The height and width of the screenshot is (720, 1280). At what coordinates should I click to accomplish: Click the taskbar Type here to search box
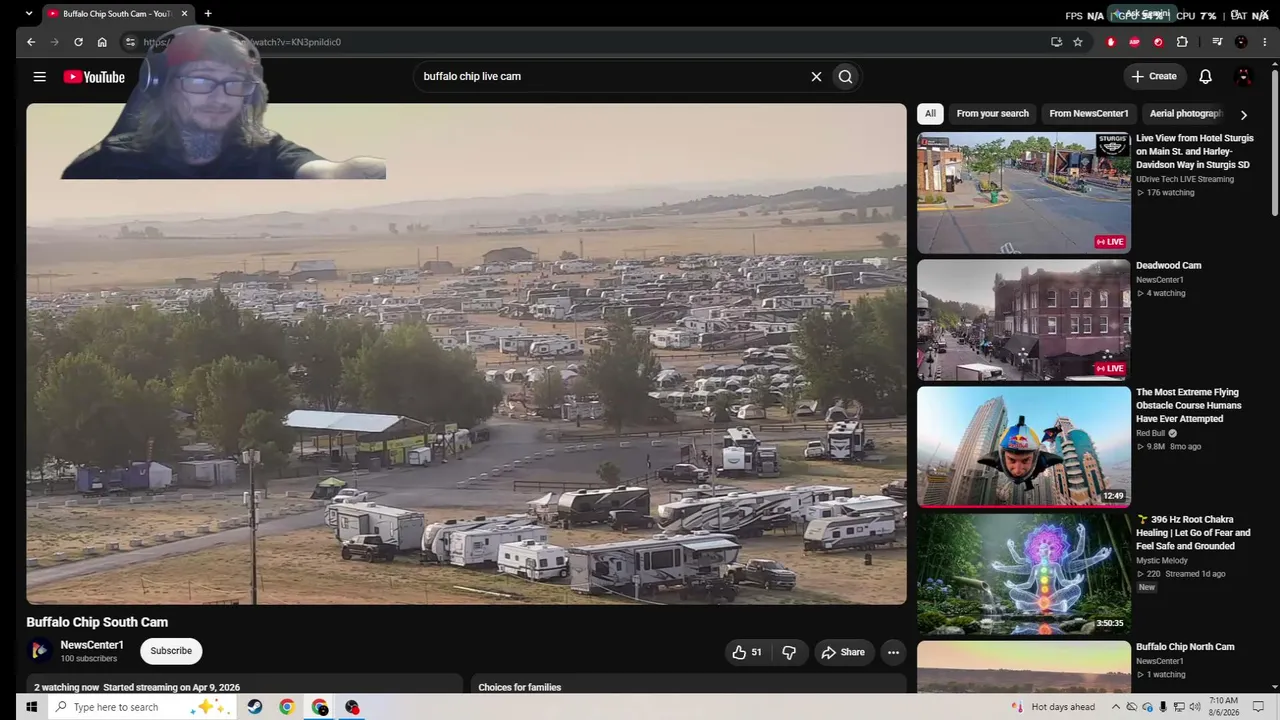pyautogui.click(x=140, y=707)
